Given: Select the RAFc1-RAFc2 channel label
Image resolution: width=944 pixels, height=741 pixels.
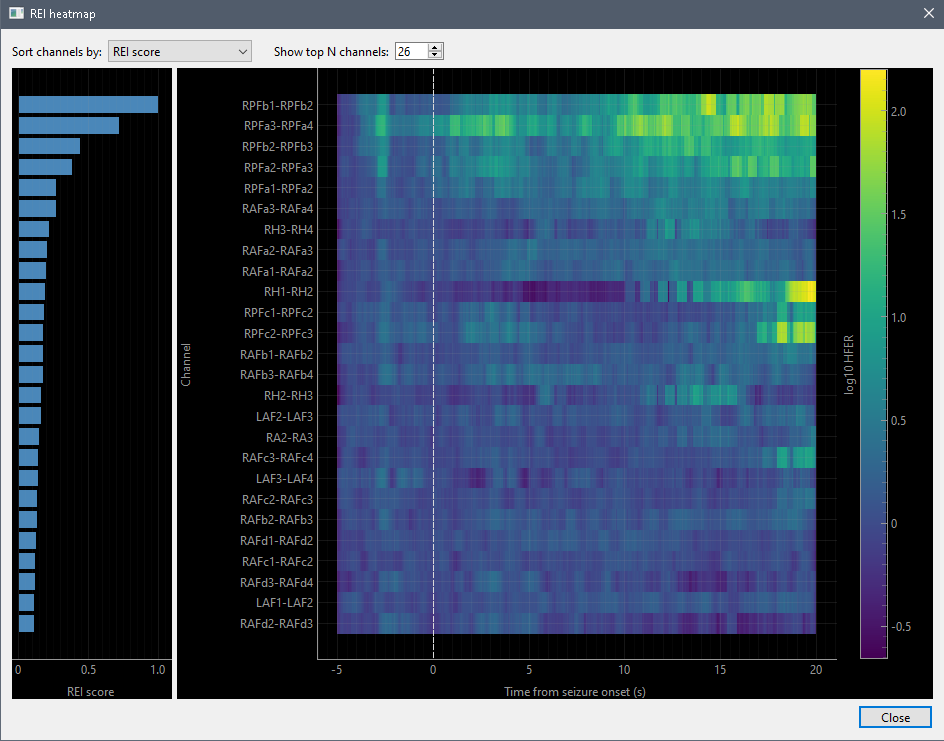Looking at the screenshot, I should pos(277,562).
